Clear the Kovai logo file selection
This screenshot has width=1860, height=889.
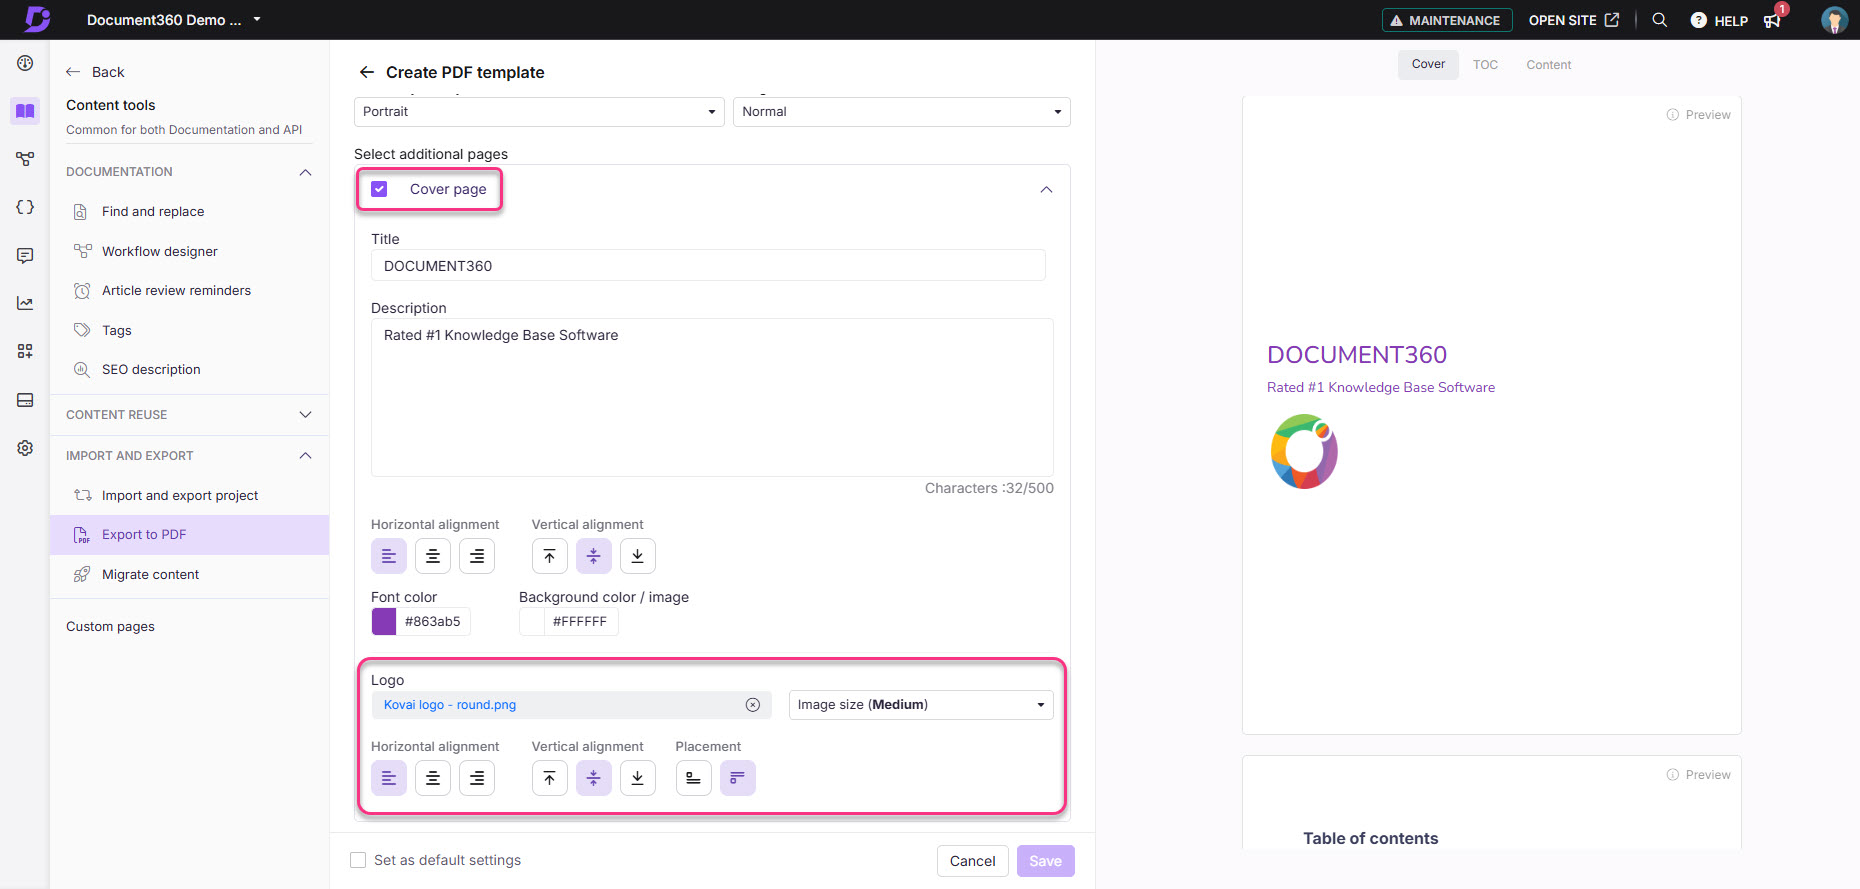753,705
